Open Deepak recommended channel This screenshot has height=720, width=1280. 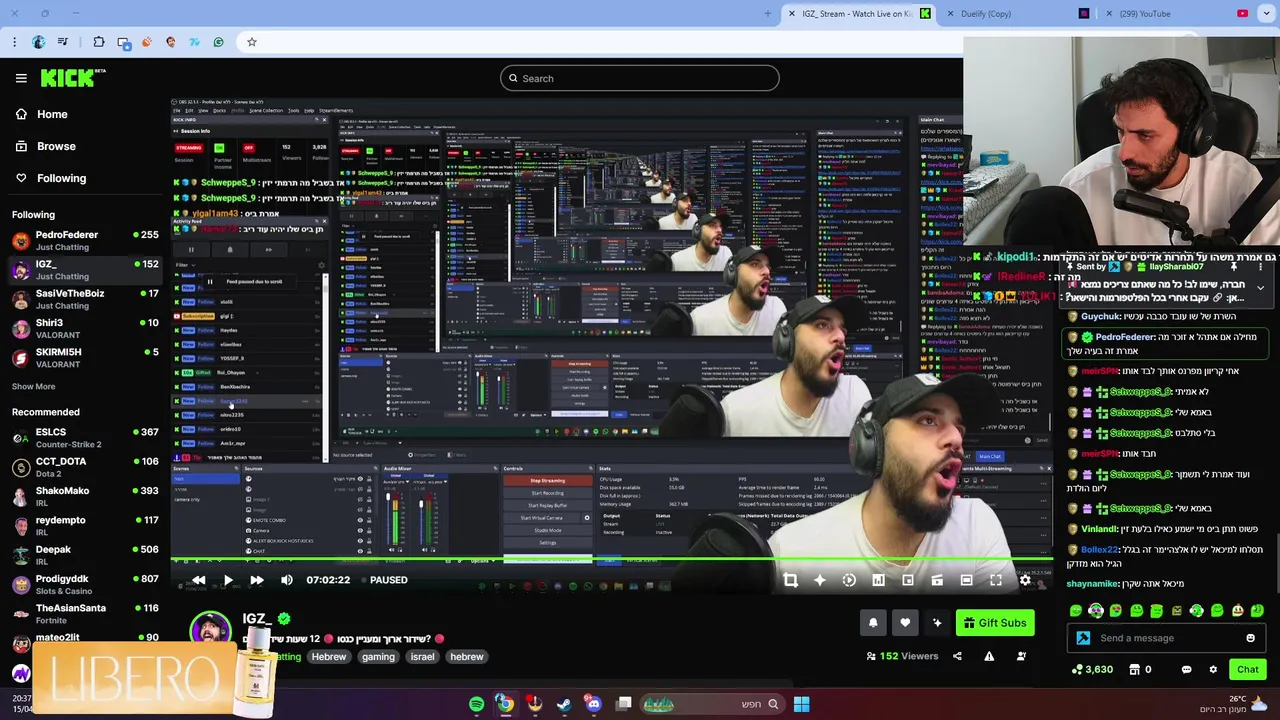coord(84,554)
